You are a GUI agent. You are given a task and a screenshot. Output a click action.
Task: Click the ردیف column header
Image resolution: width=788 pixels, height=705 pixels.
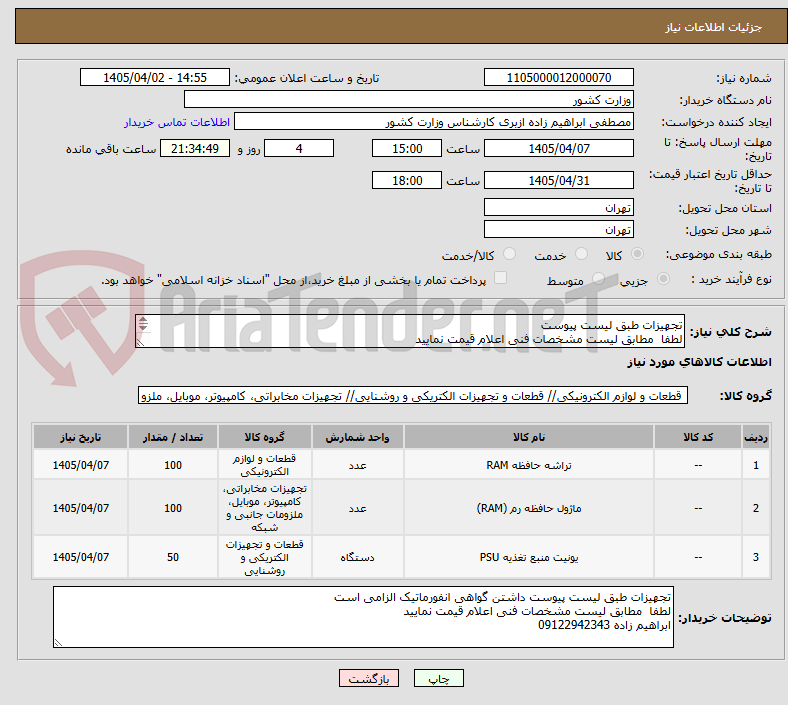pyautogui.click(x=755, y=437)
